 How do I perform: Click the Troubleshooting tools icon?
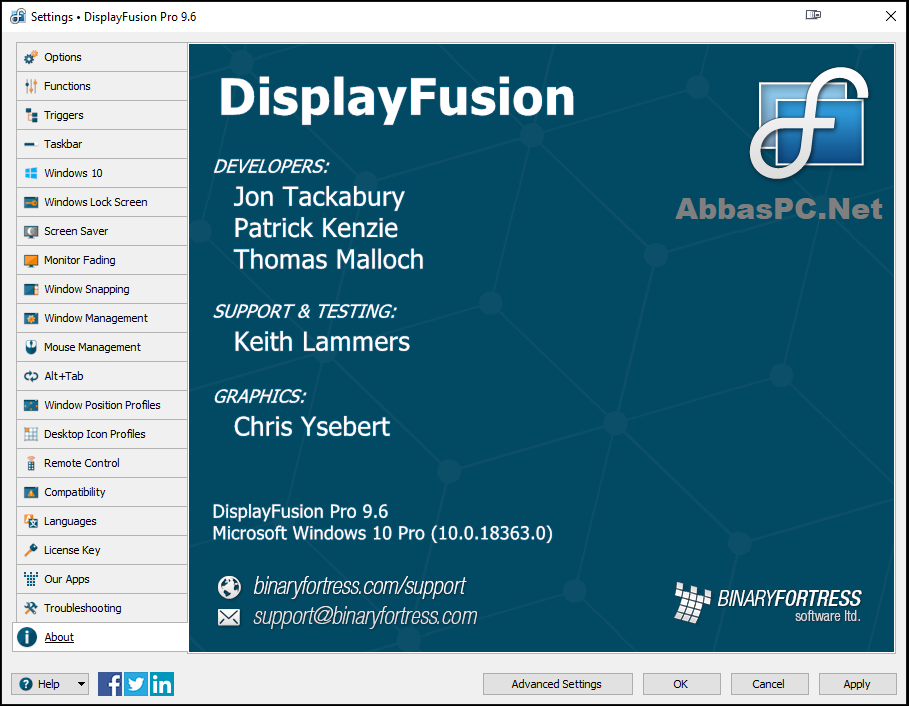31,608
